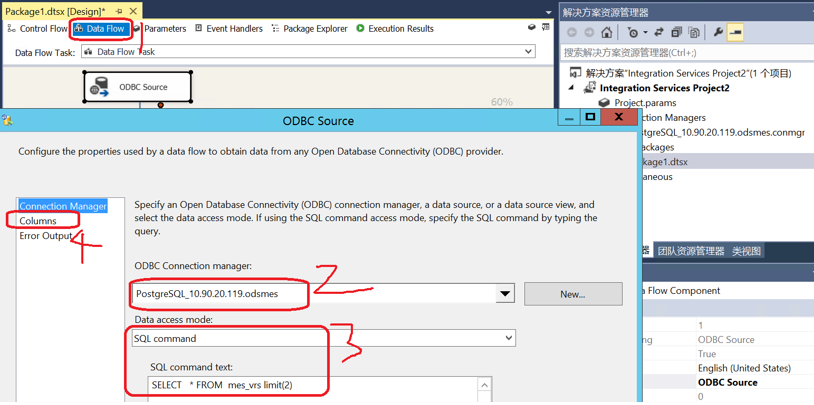
Task: Click the green Execution Results icon
Action: [360, 29]
